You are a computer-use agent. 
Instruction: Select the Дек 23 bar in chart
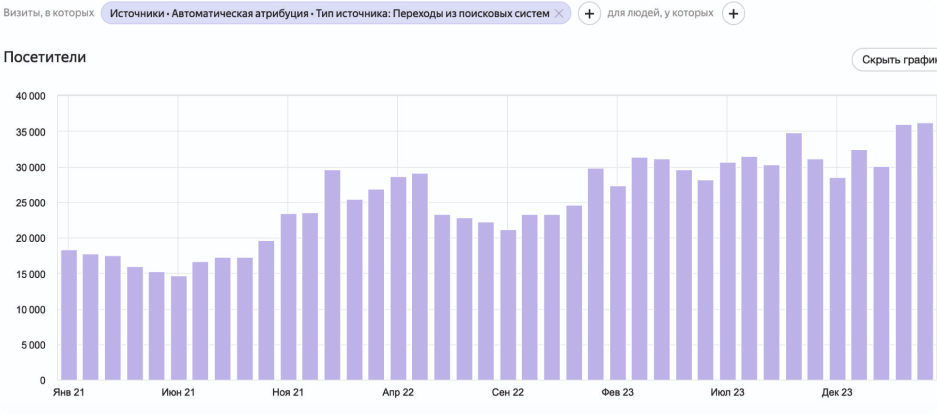837,279
